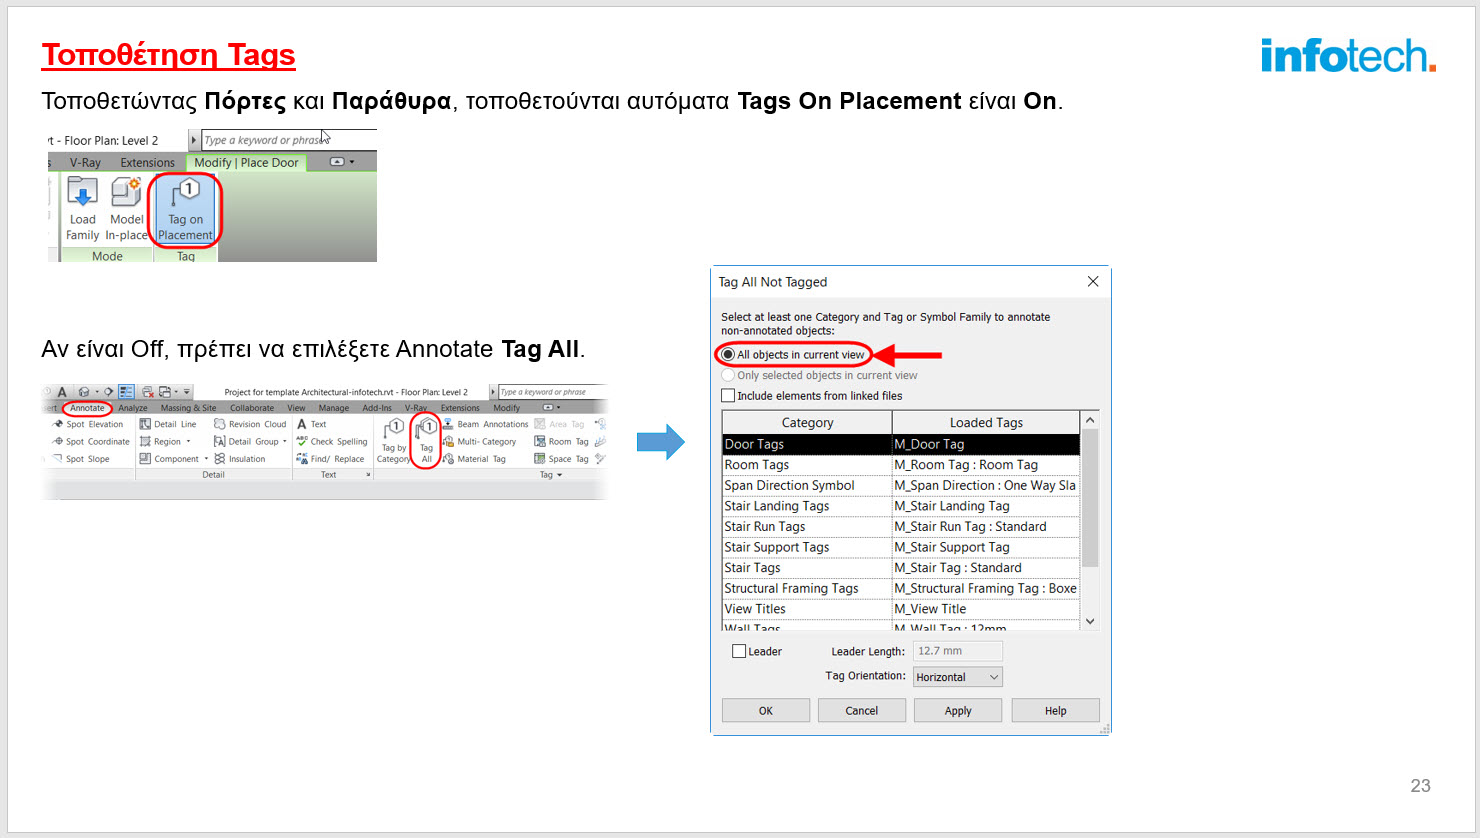The width and height of the screenshot is (1480, 838).
Task: Click the Tag All tool
Action: (x=426, y=441)
